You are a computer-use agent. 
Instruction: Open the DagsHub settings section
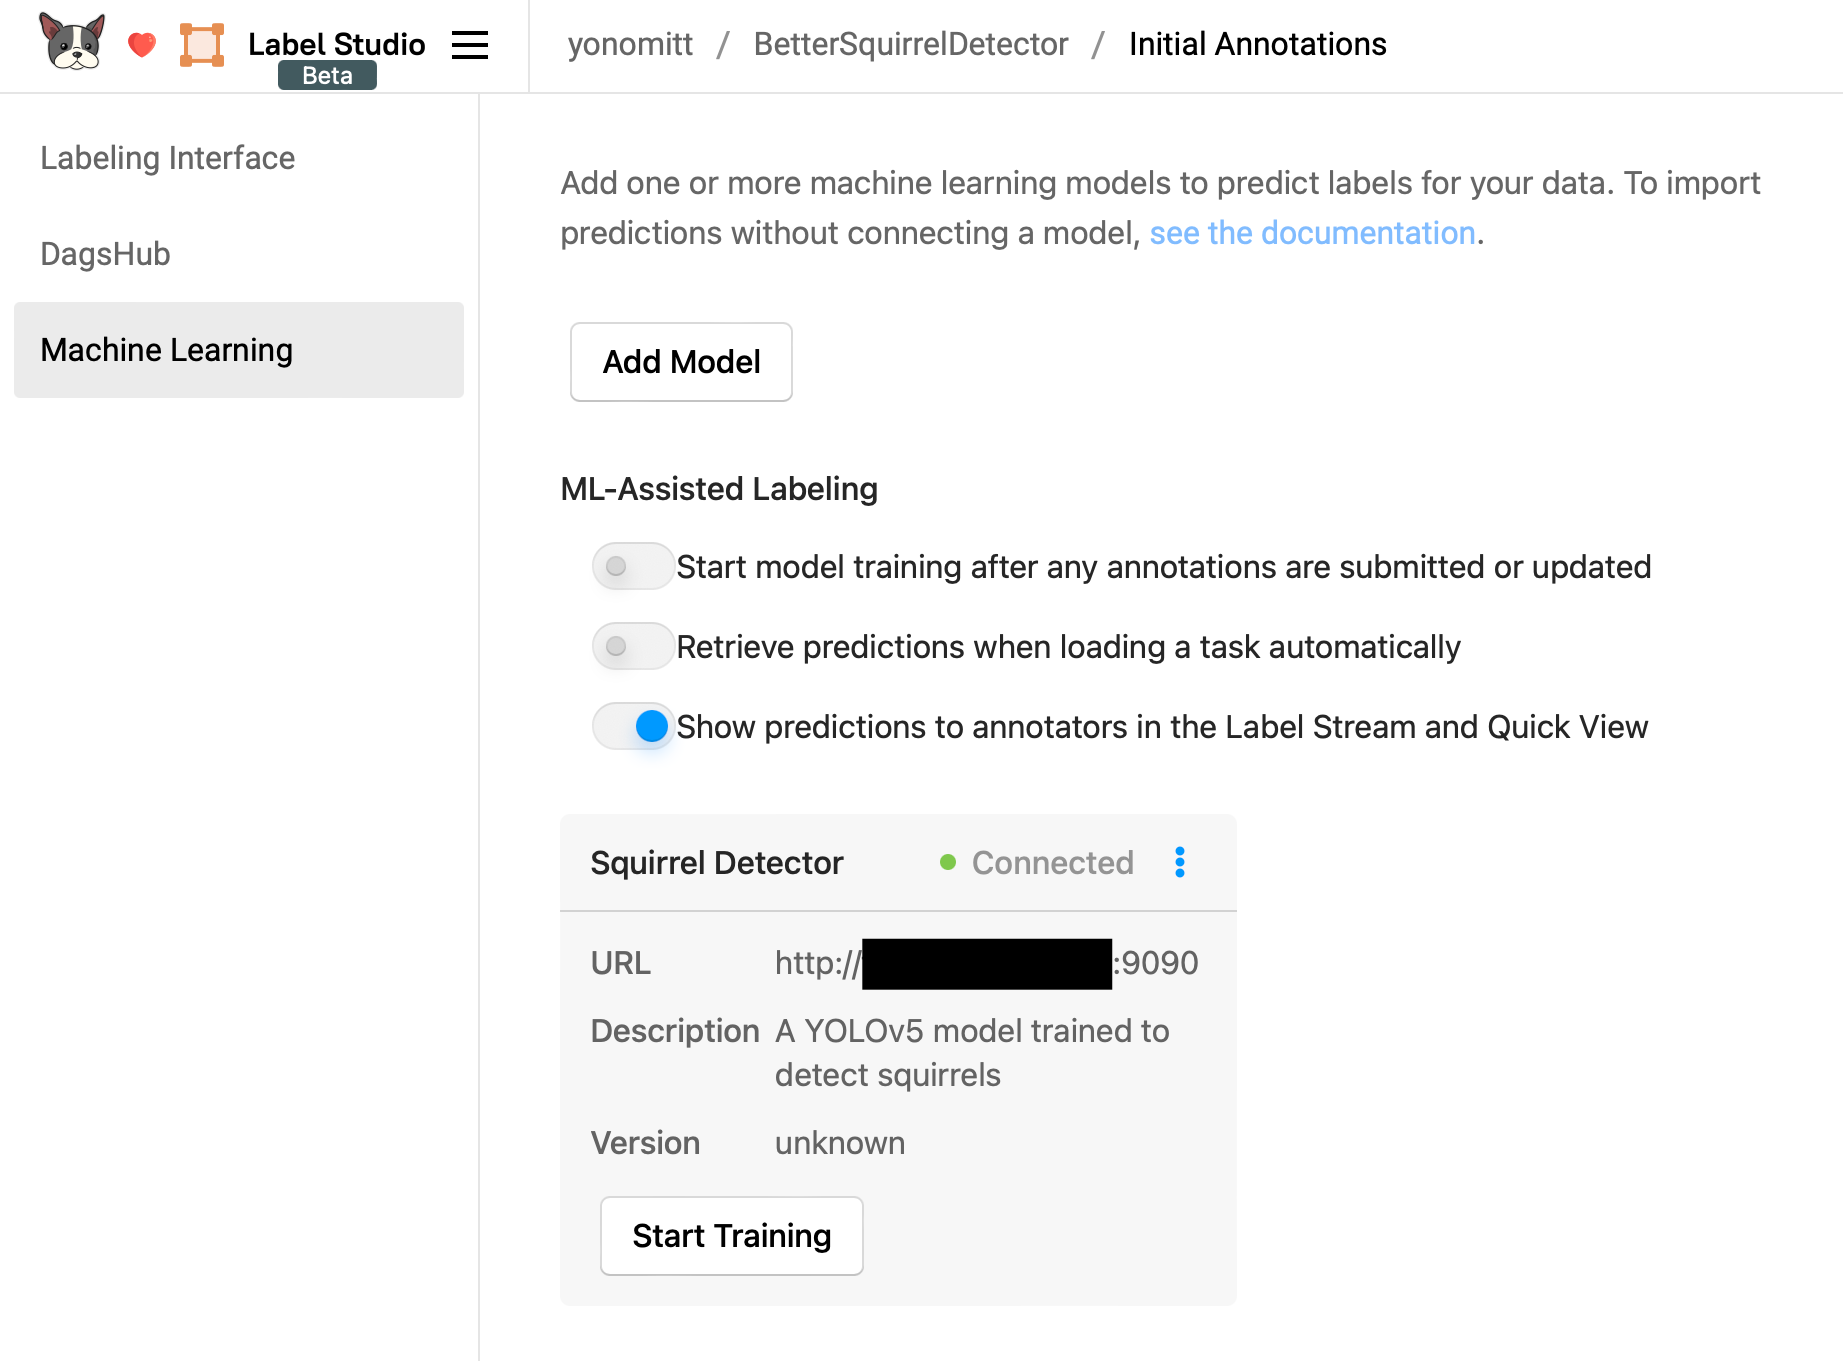click(105, 253)
